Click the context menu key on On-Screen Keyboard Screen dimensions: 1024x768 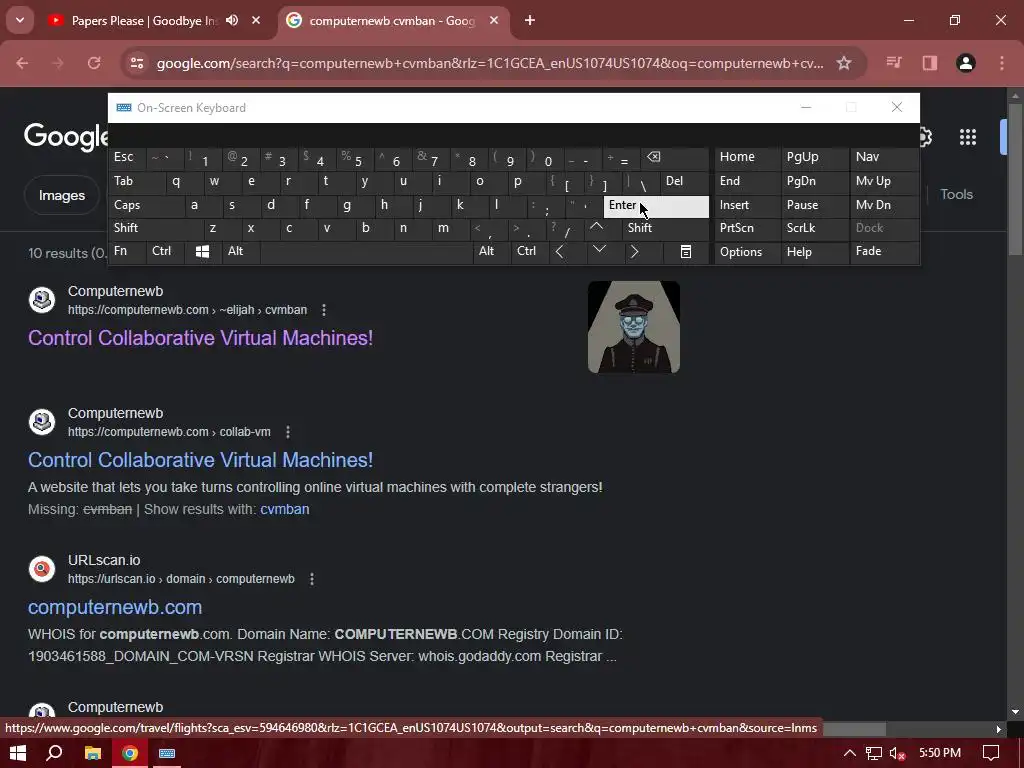[x=686, y=251]
